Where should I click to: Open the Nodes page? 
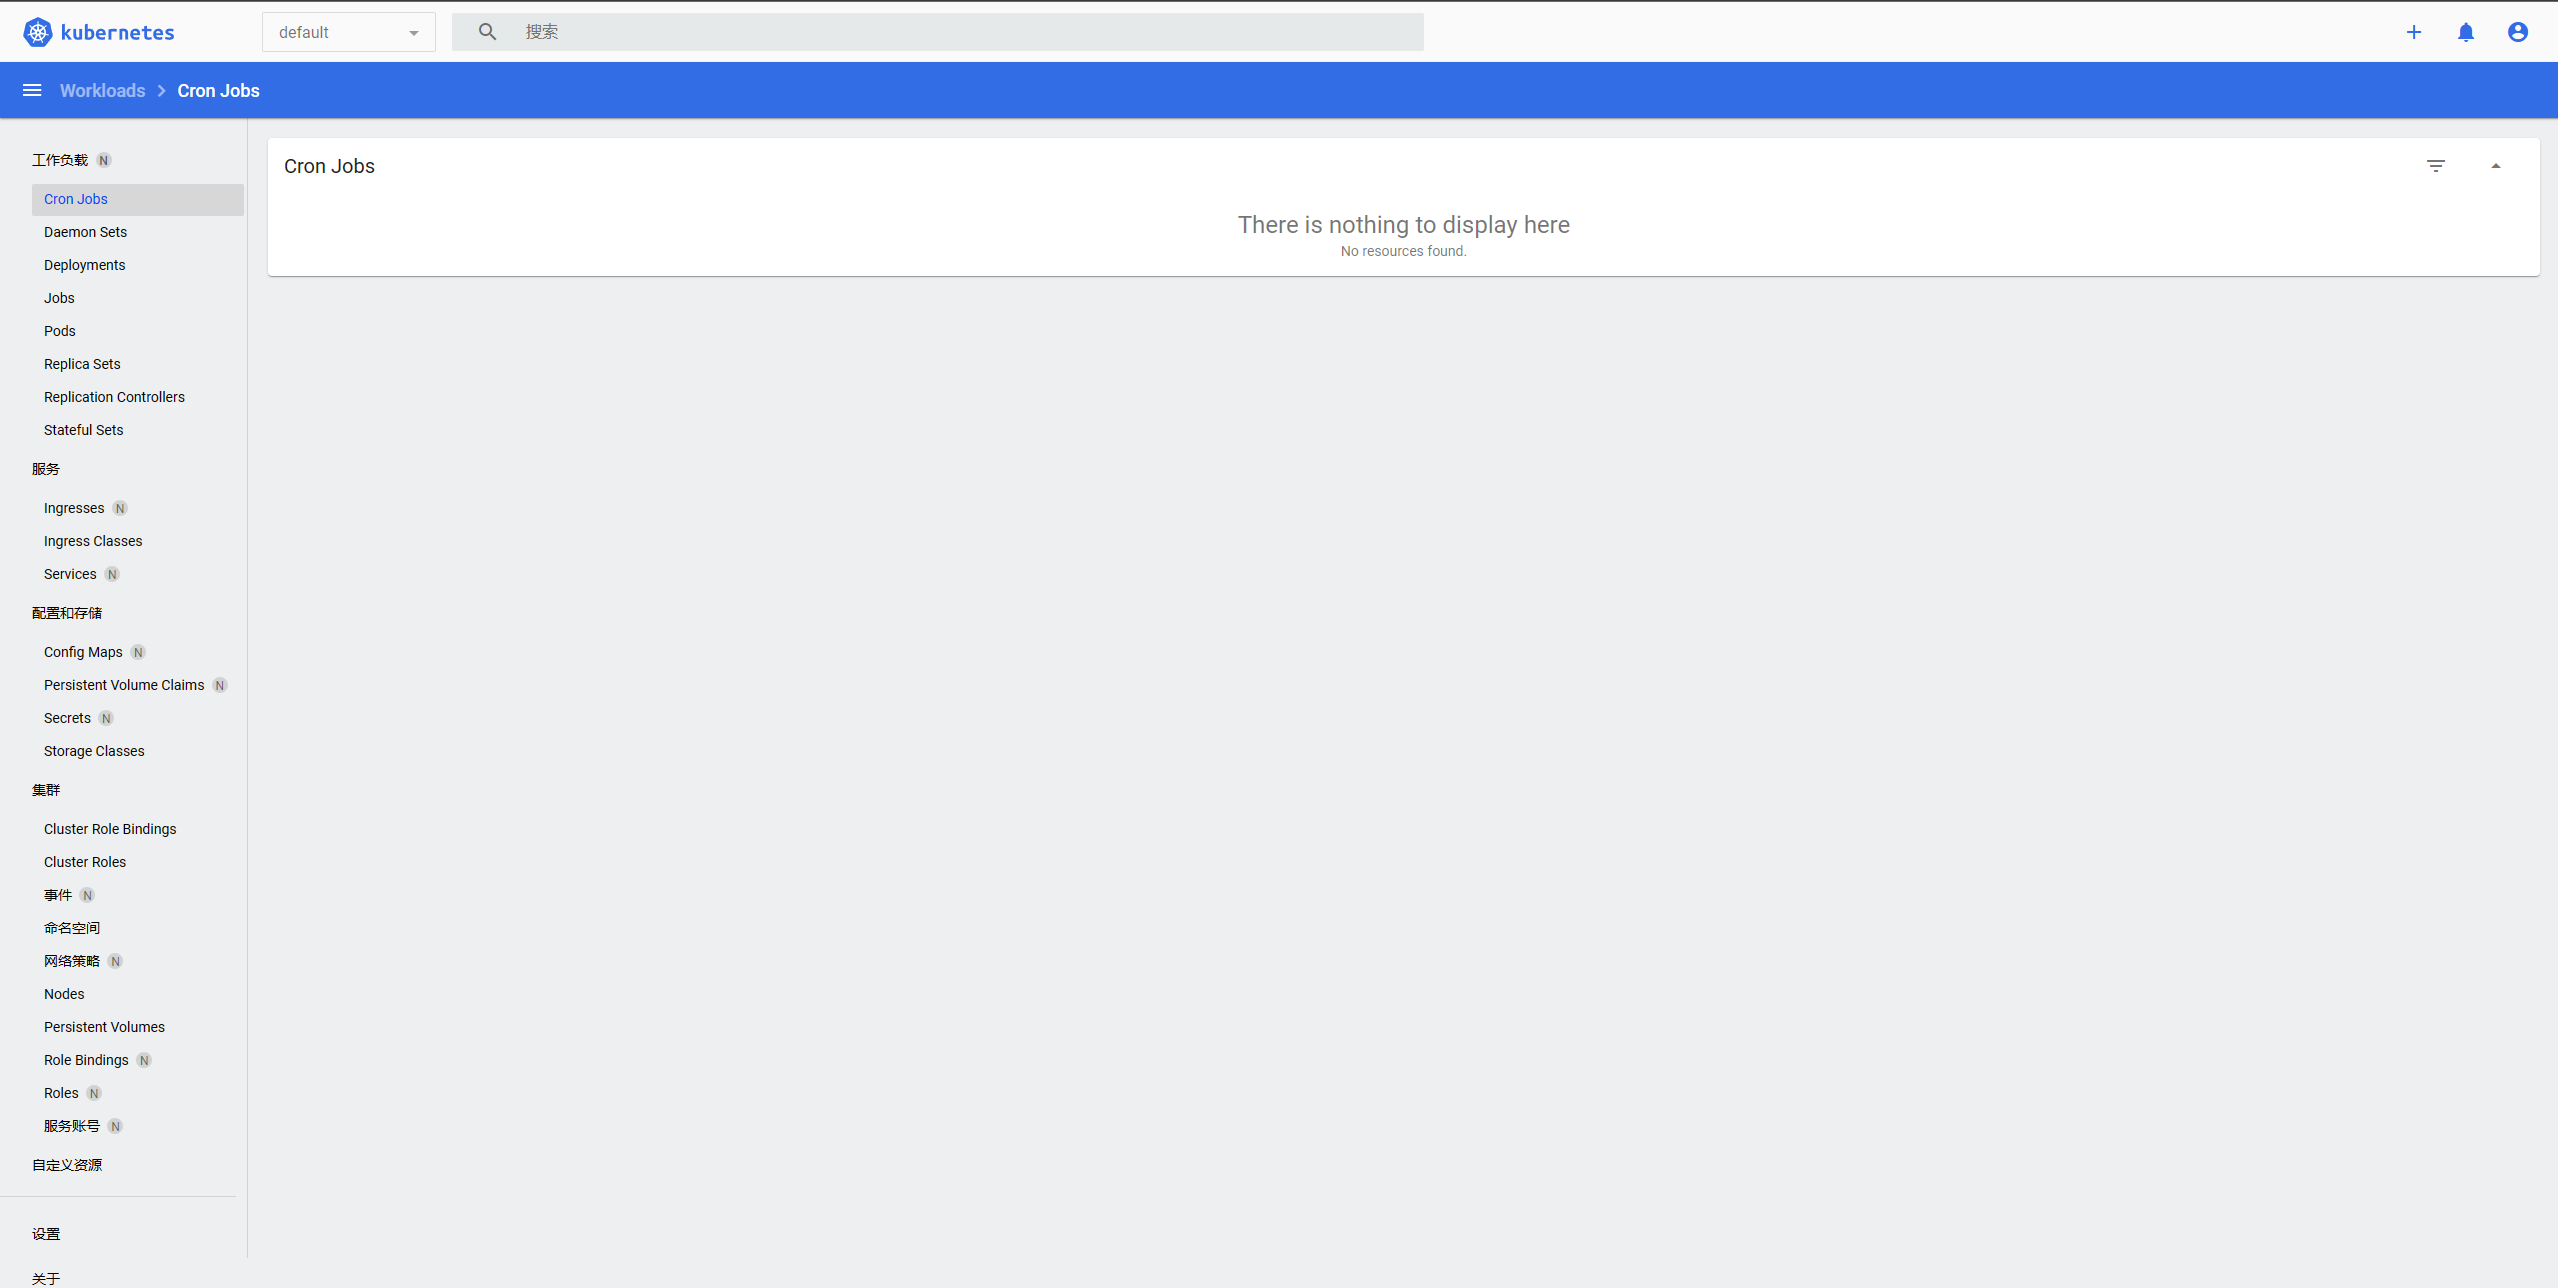(x=64, y=994)
